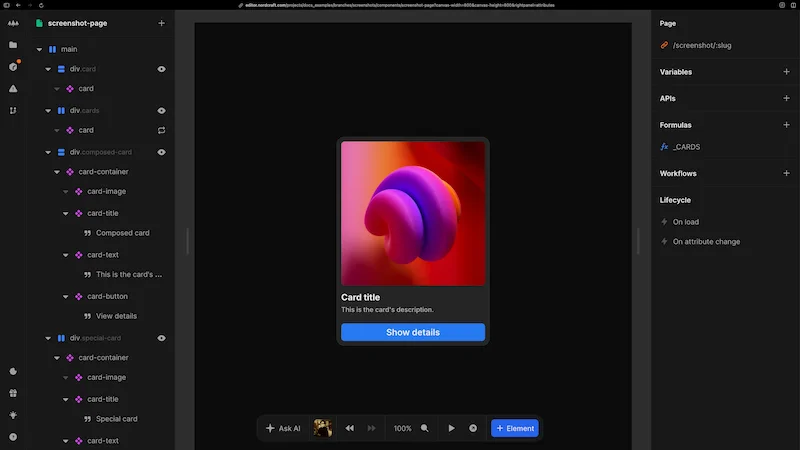
Task: Add a new workflow with plus icon
Action: (x=786, y=173)
